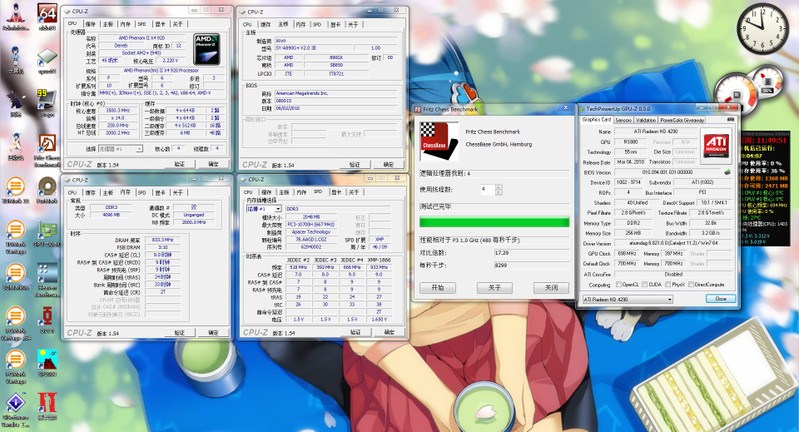The width and height of the screenshot is (799, 432).
Task: Open 关于 tab in the AMD Phenom CPU-Z window
Action: point(177,24)
